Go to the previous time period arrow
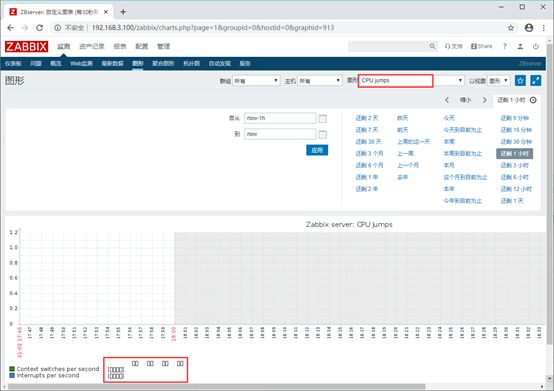The height and width of the screenshot is (391, 554). 447,100
